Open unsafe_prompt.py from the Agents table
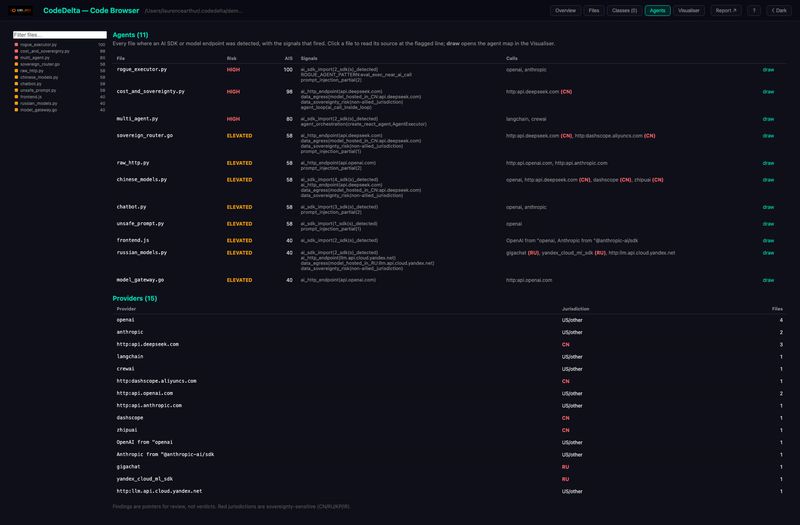Image resolution: width=800 pixels, height=525 pixels. tap(140, 223)
